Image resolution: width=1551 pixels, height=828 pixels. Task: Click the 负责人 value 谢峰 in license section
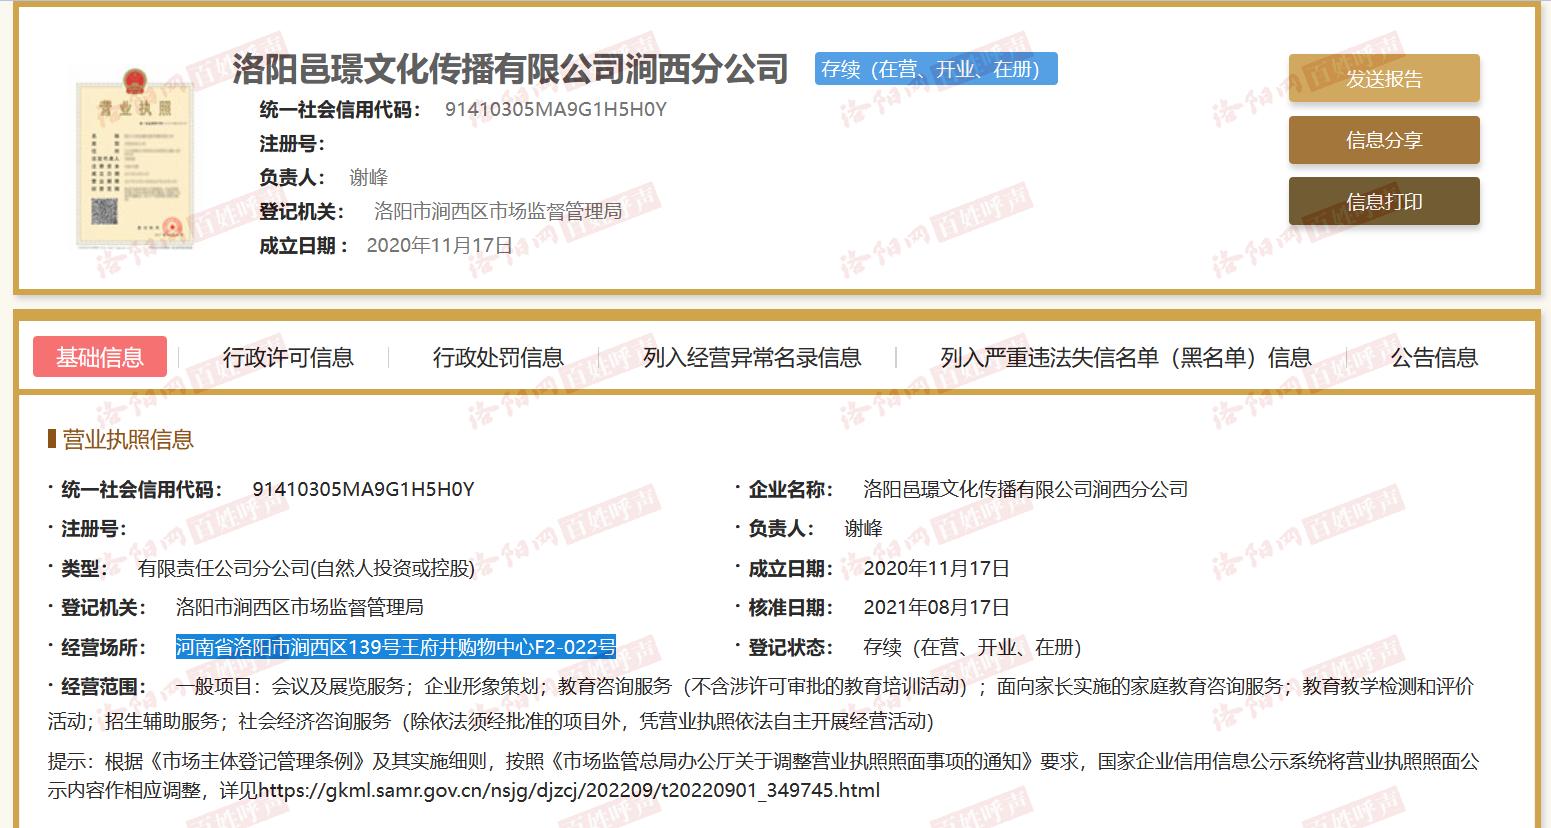pos(863,528)
